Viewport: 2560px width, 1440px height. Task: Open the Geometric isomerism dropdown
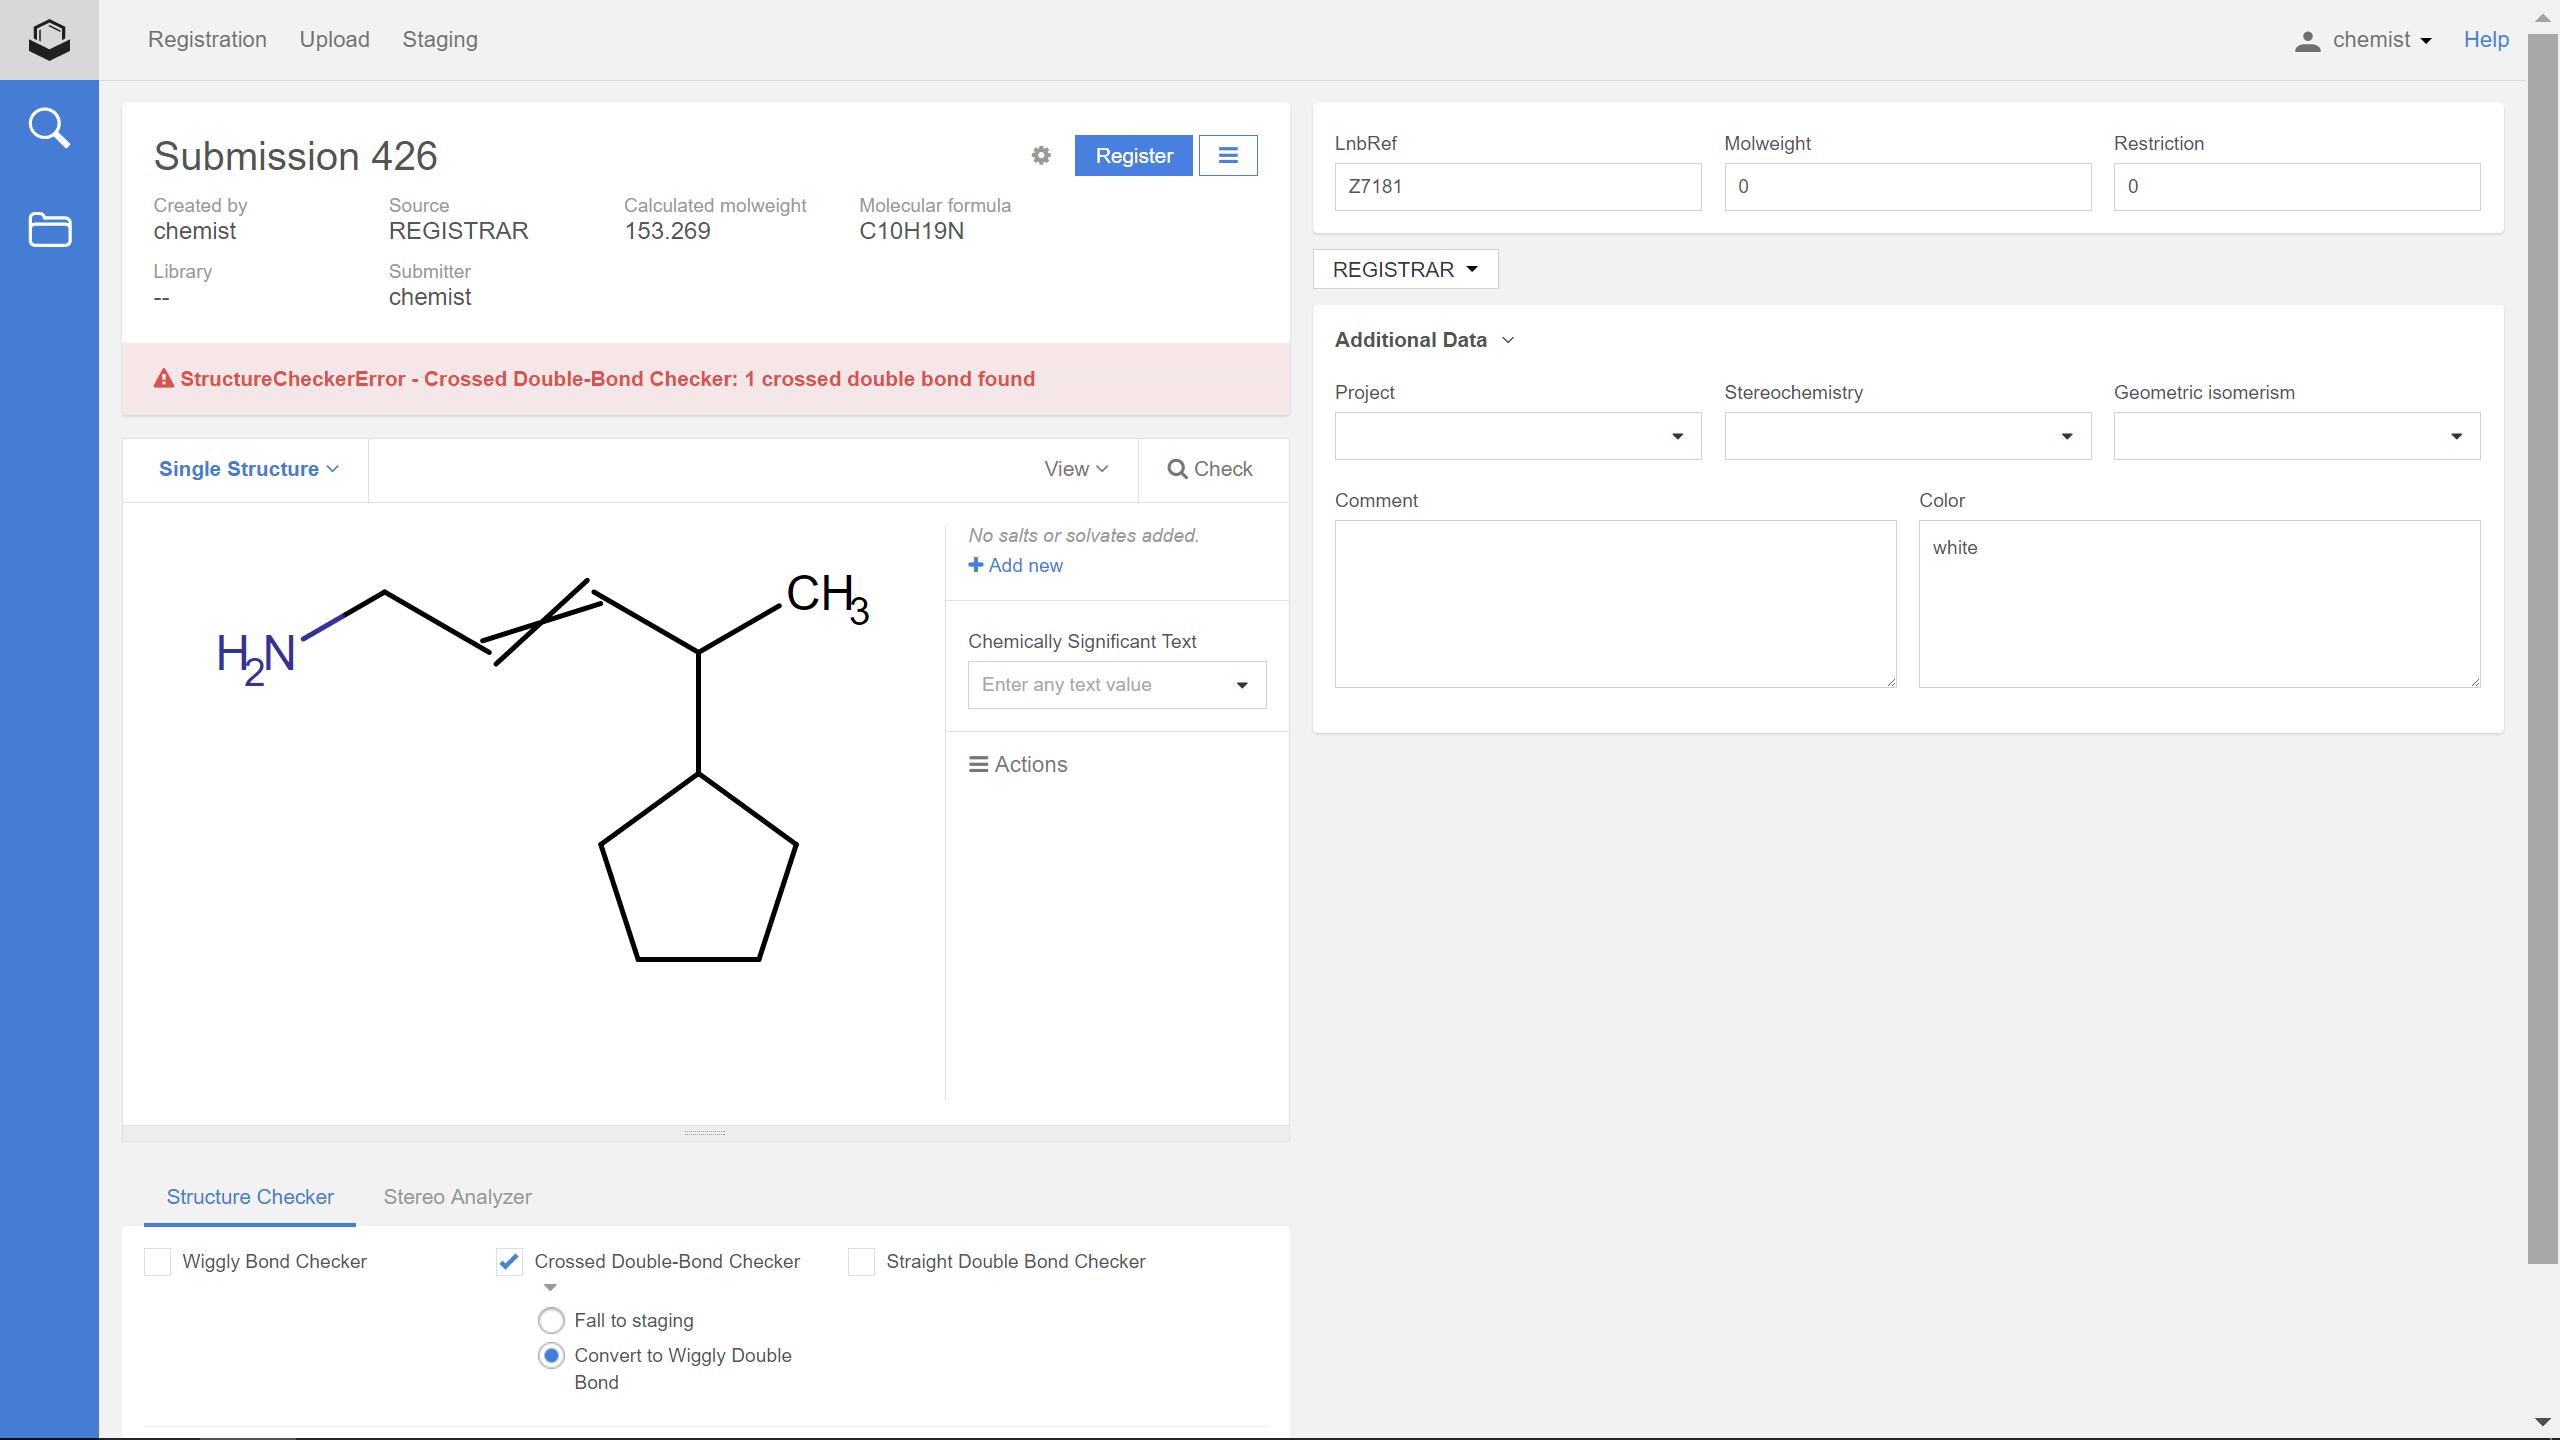[x=2297, y=436]
